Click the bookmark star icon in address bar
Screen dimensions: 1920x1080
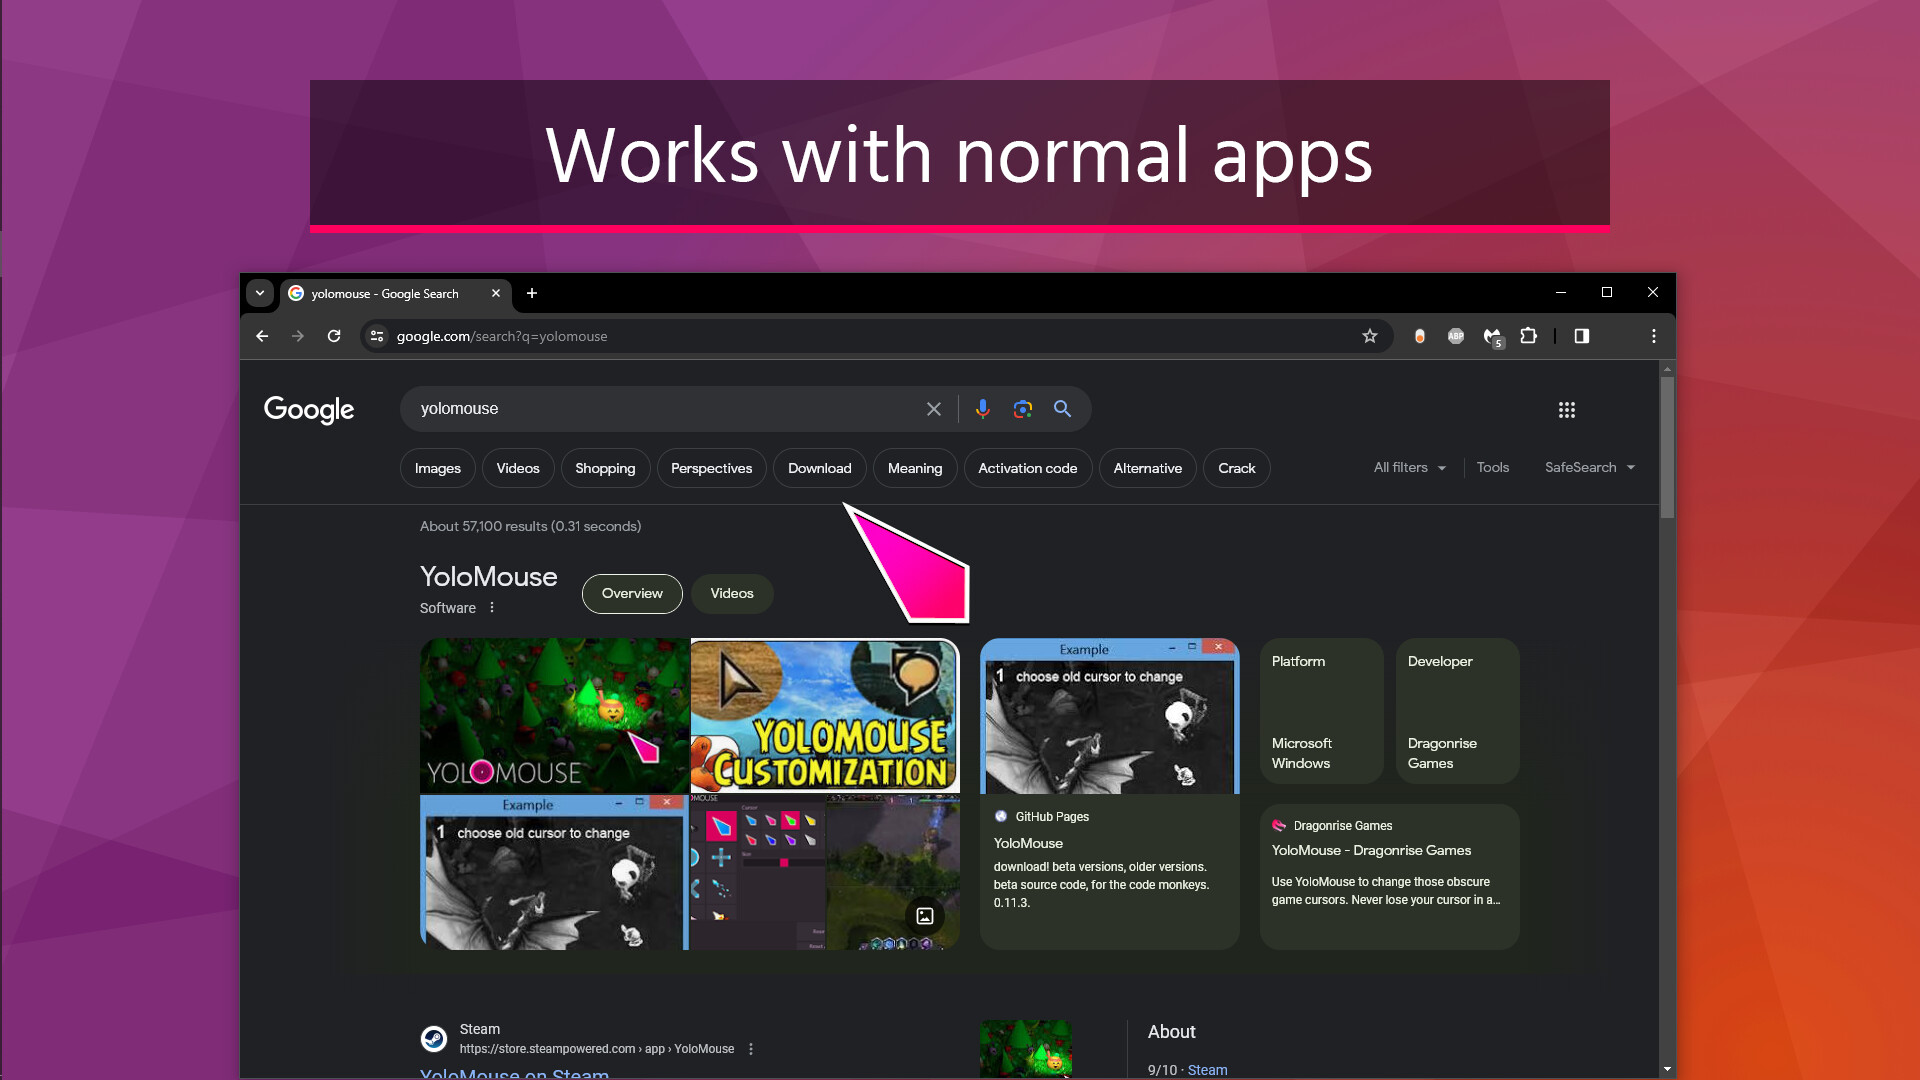1369,335
